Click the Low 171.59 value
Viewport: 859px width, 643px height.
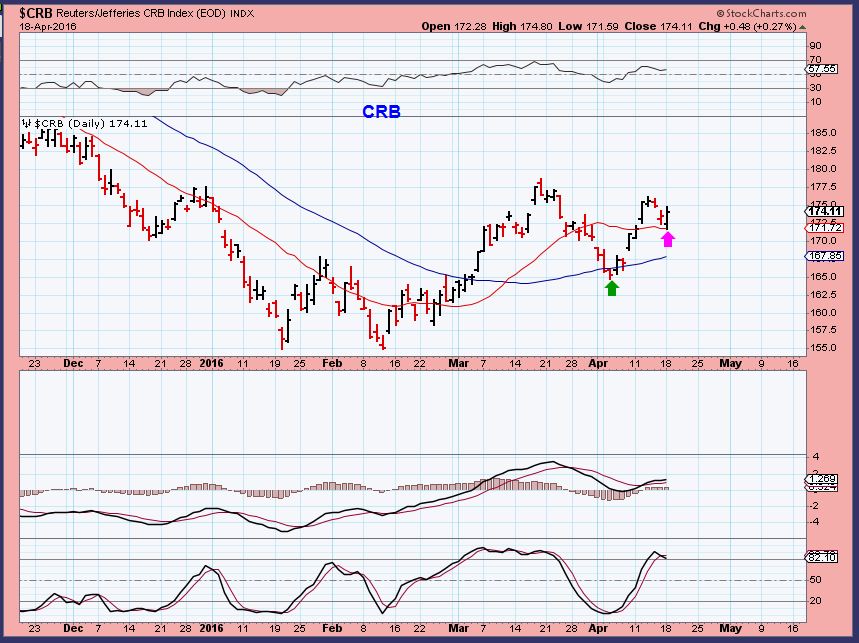588,26
